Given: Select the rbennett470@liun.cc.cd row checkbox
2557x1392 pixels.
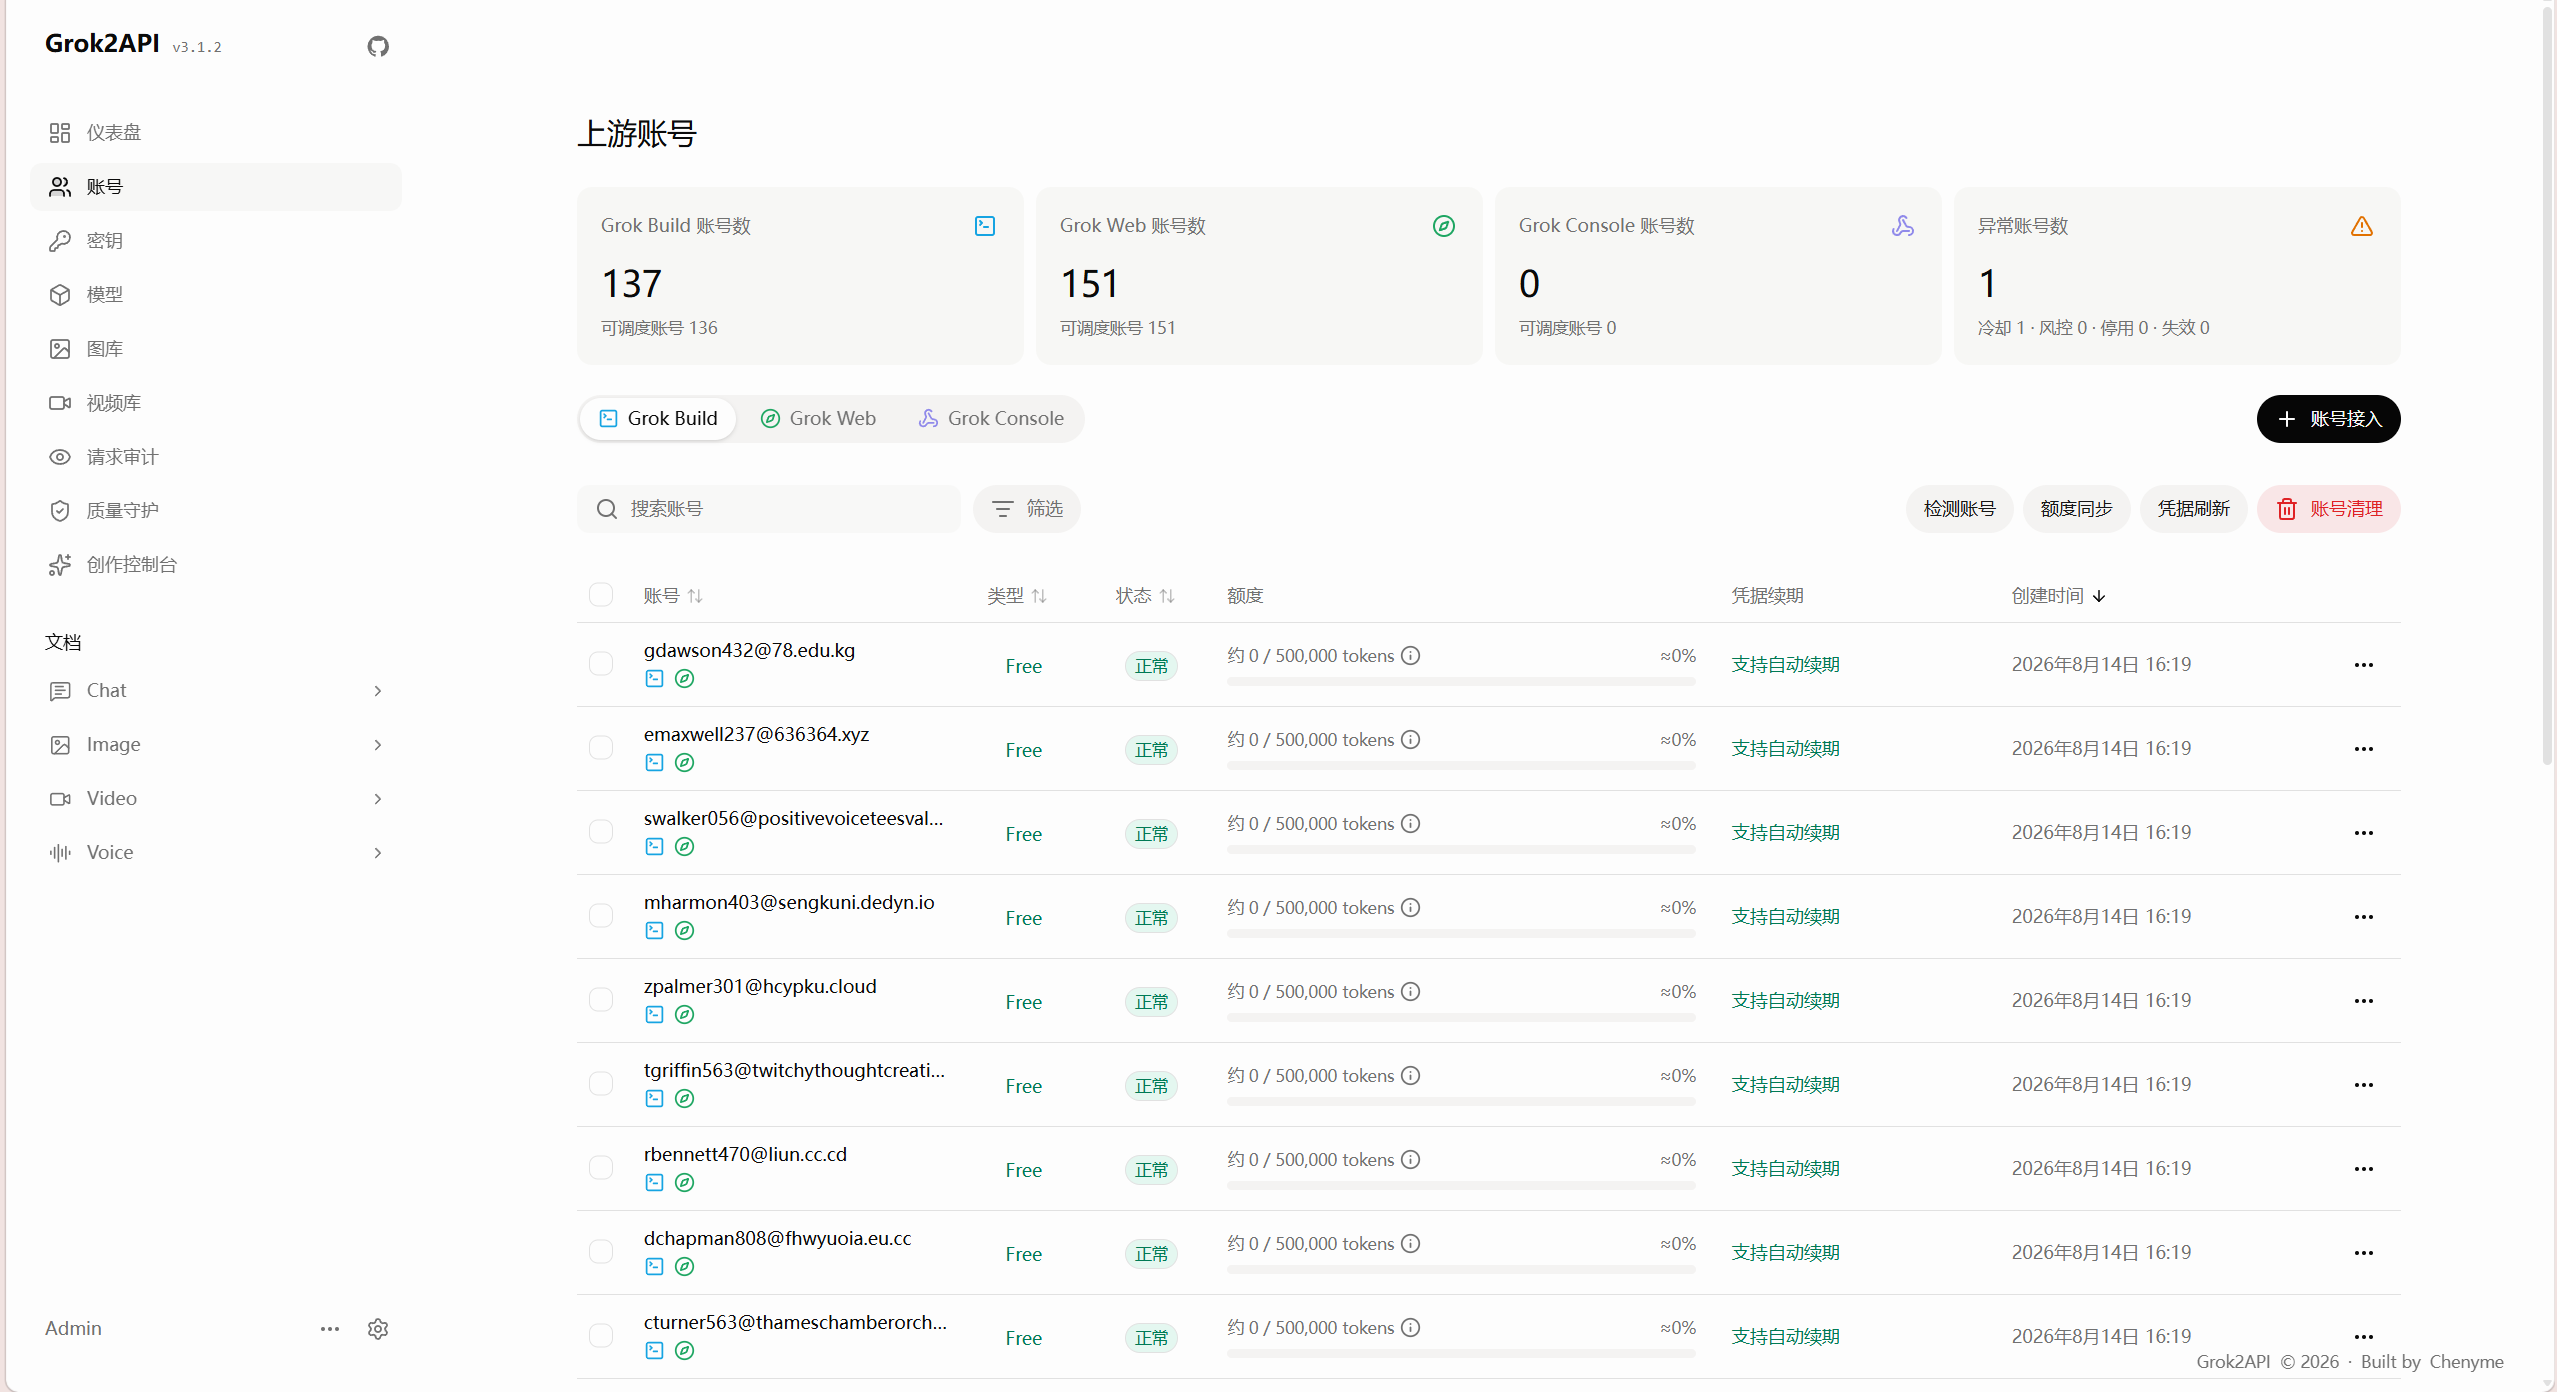Looking at the screenshot, I should point(601,1168).
